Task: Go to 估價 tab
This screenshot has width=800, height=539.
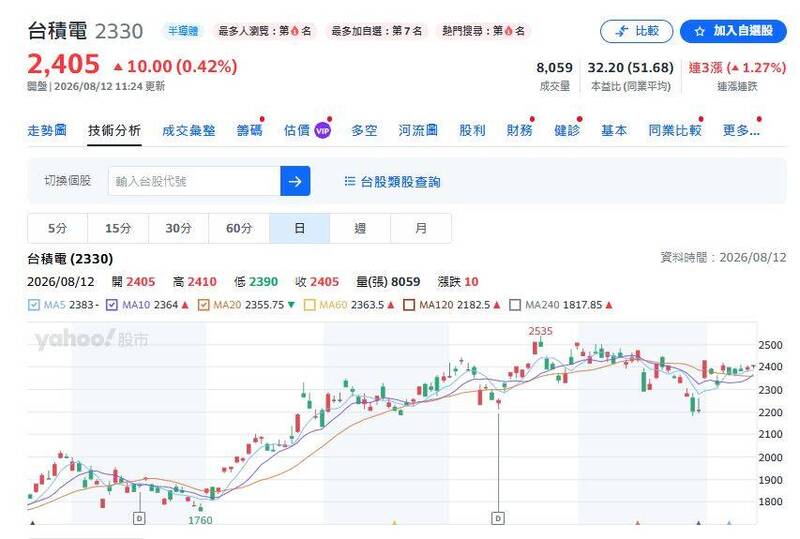Action: pyautogui.click(x=297, y=131)
